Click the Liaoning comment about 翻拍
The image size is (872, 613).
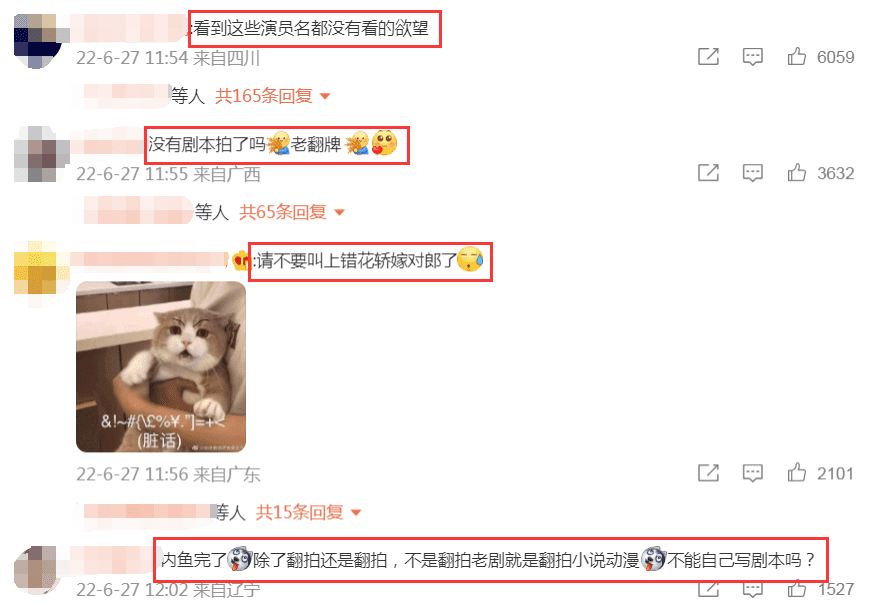coord(488,560)
